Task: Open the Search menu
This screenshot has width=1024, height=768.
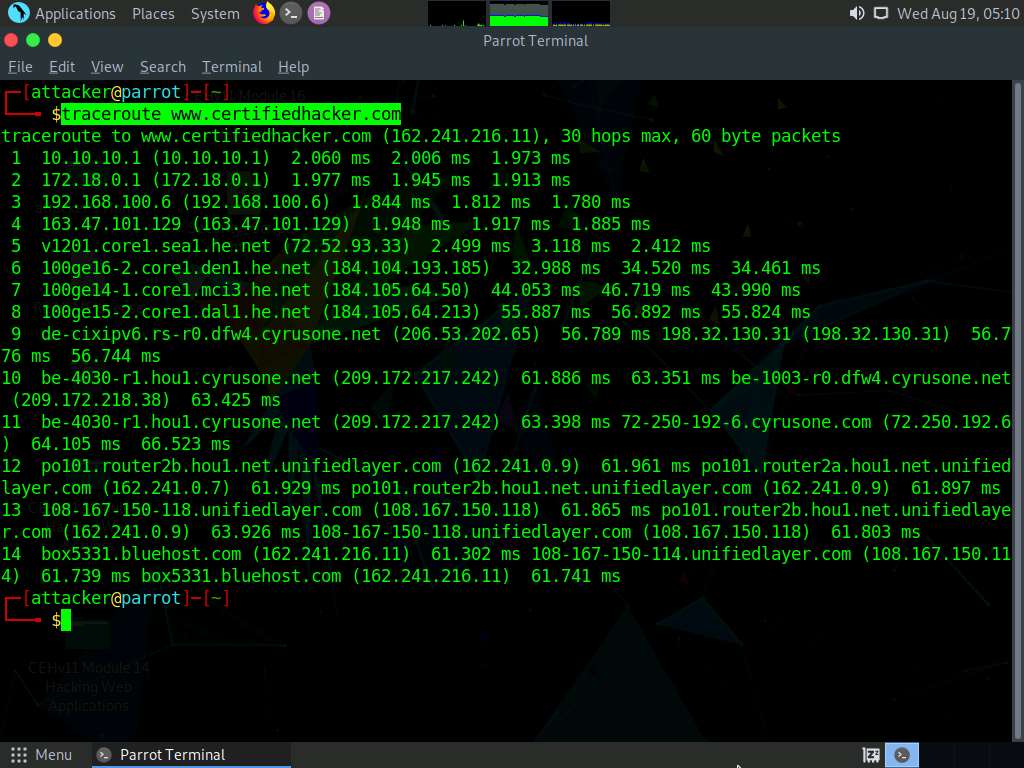Action: pyautogui.click(x=163, y=67)
